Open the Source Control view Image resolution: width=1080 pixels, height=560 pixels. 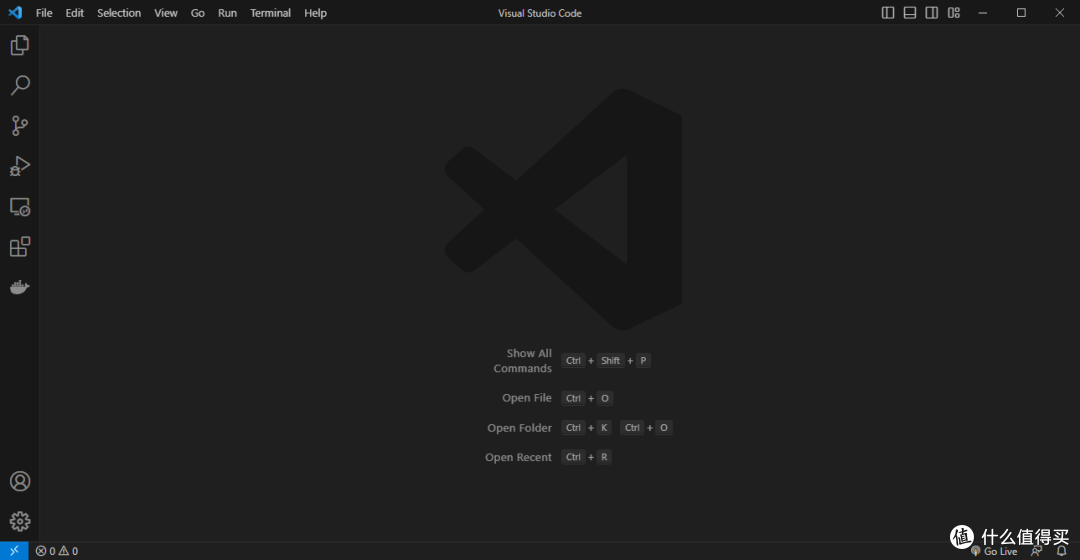pos(19,126)
